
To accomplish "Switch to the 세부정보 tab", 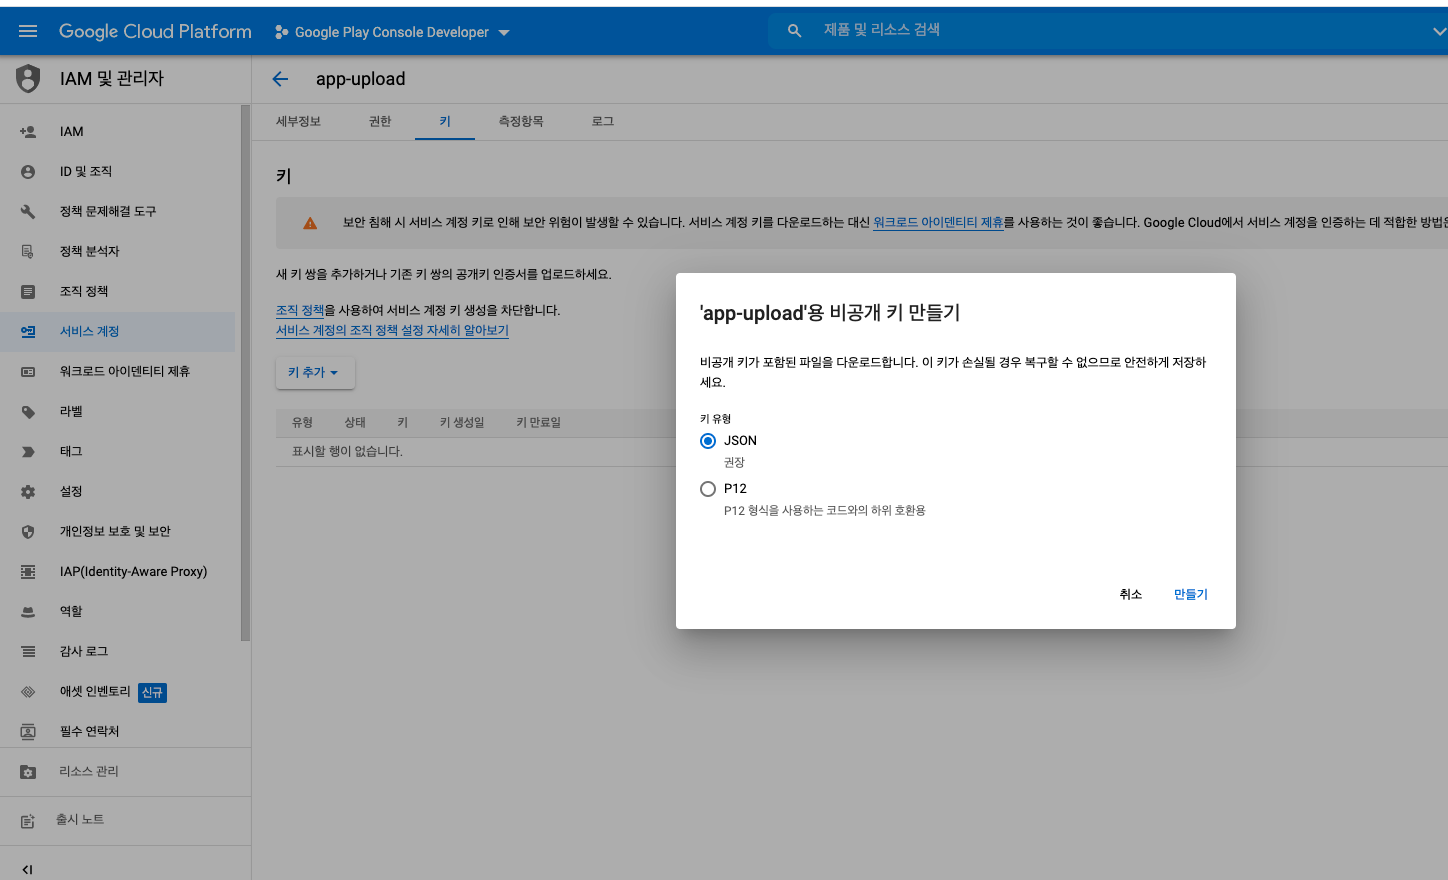I will coord(298,121).
